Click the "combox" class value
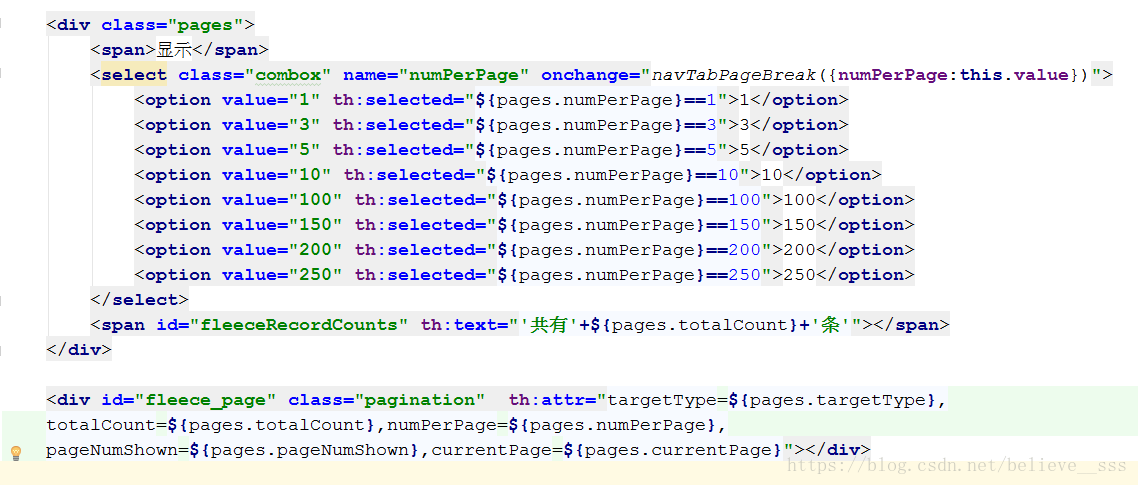 pos(288,75)
